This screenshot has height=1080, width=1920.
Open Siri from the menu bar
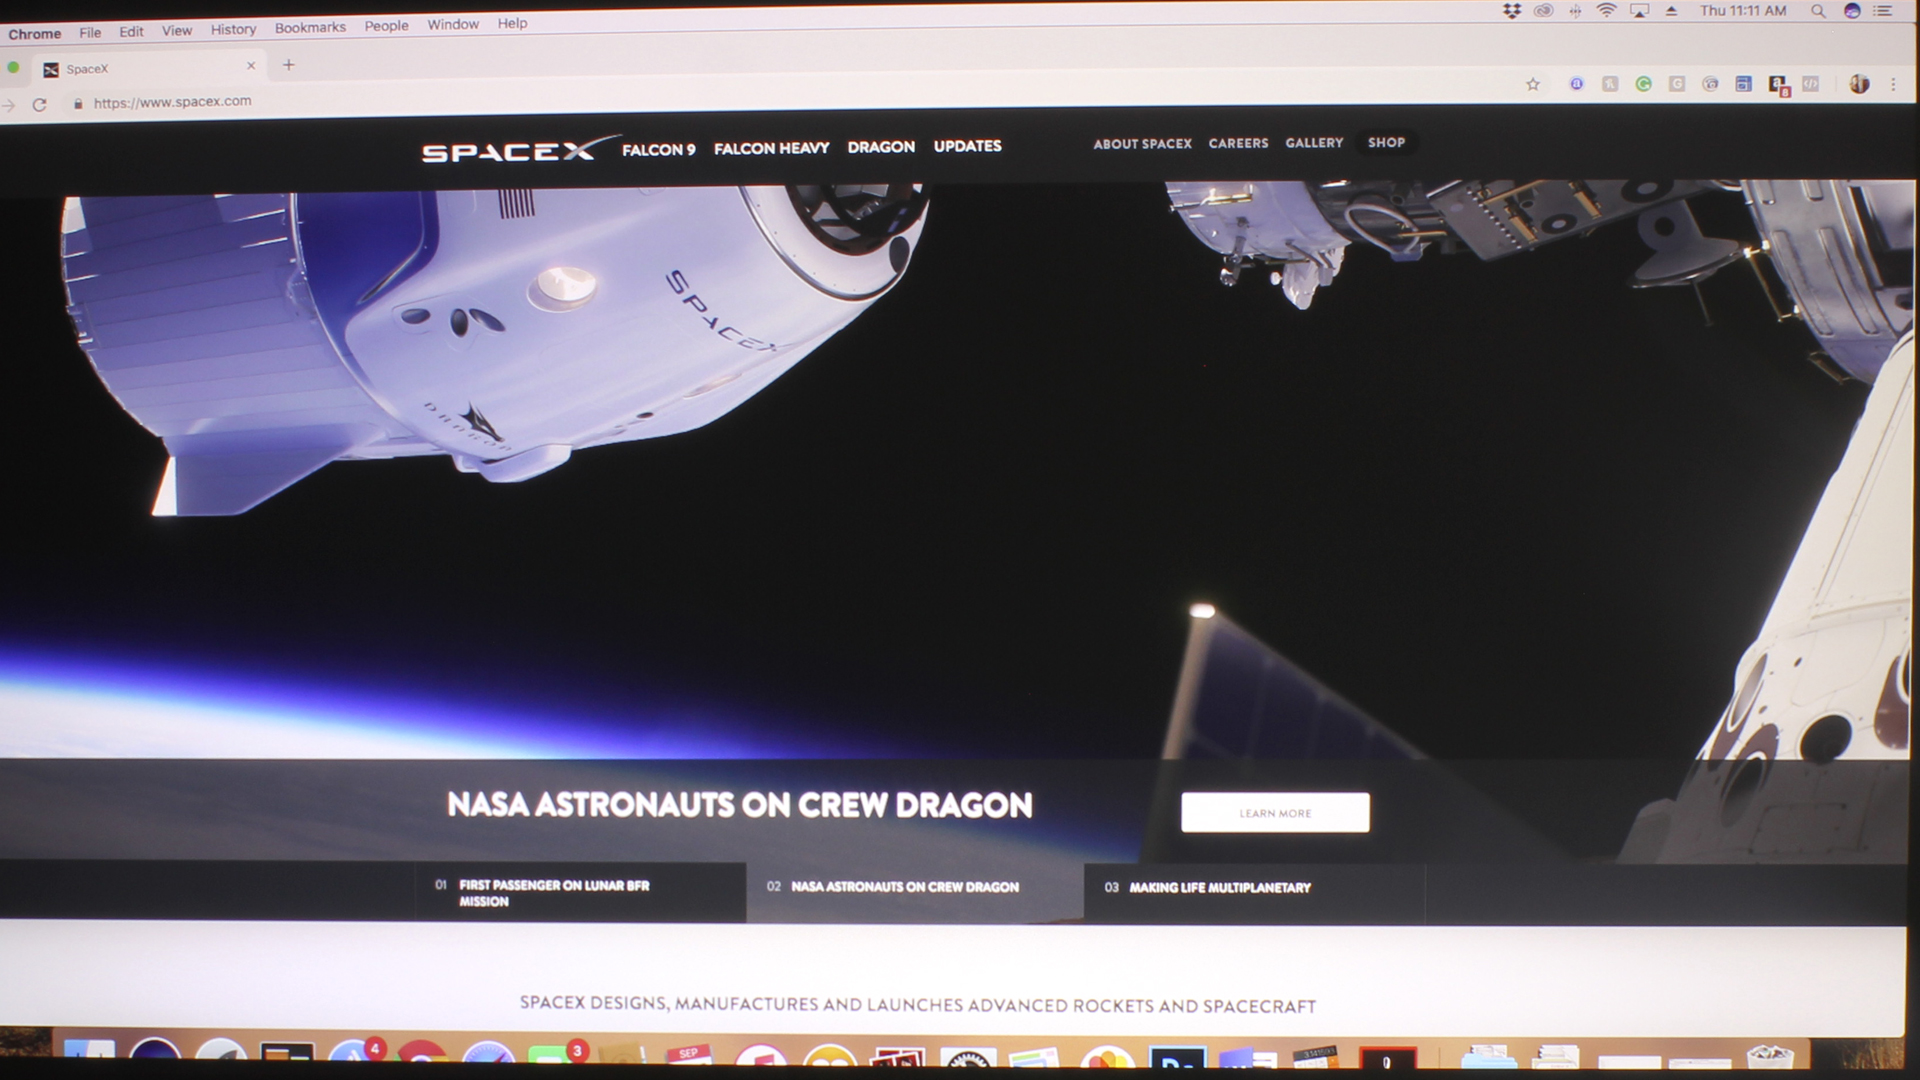click(x=1852, y=11)
